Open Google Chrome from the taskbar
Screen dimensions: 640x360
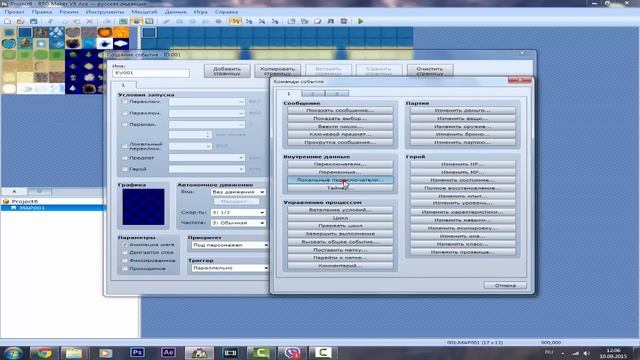click(x=44, y=353)
